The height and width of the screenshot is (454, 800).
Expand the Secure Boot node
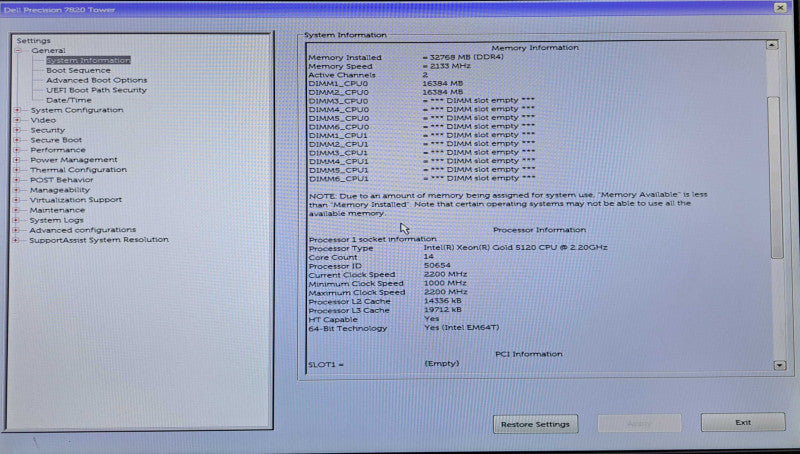pos(17,140)
